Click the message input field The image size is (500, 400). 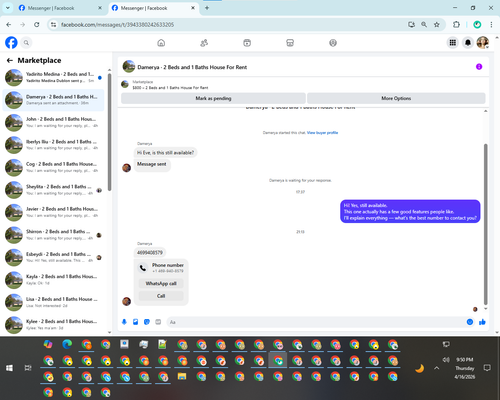click(x=317, y=322)
